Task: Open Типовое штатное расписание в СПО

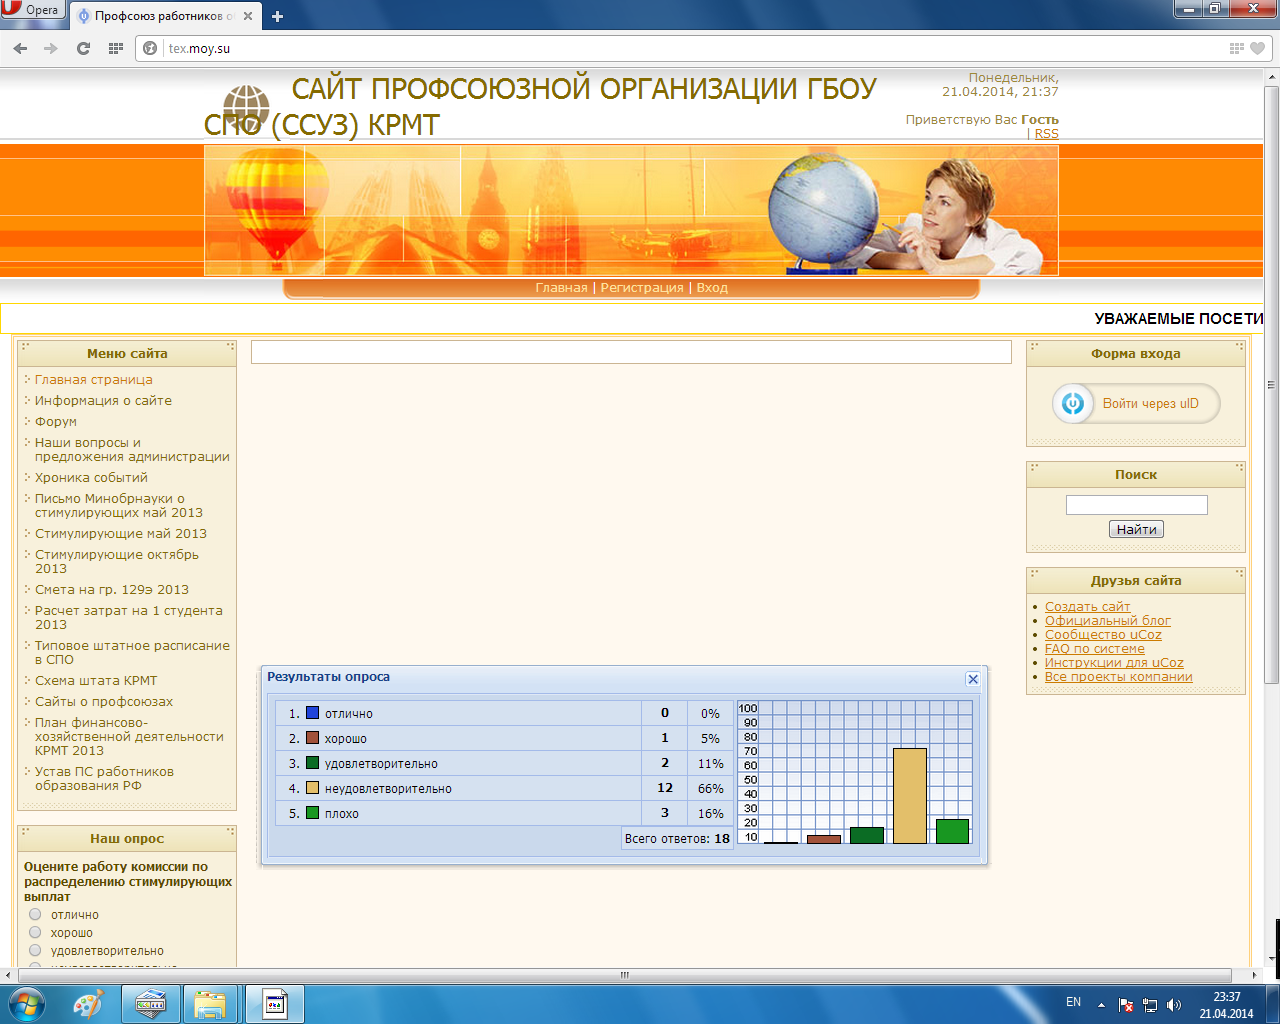Action: 132,653
